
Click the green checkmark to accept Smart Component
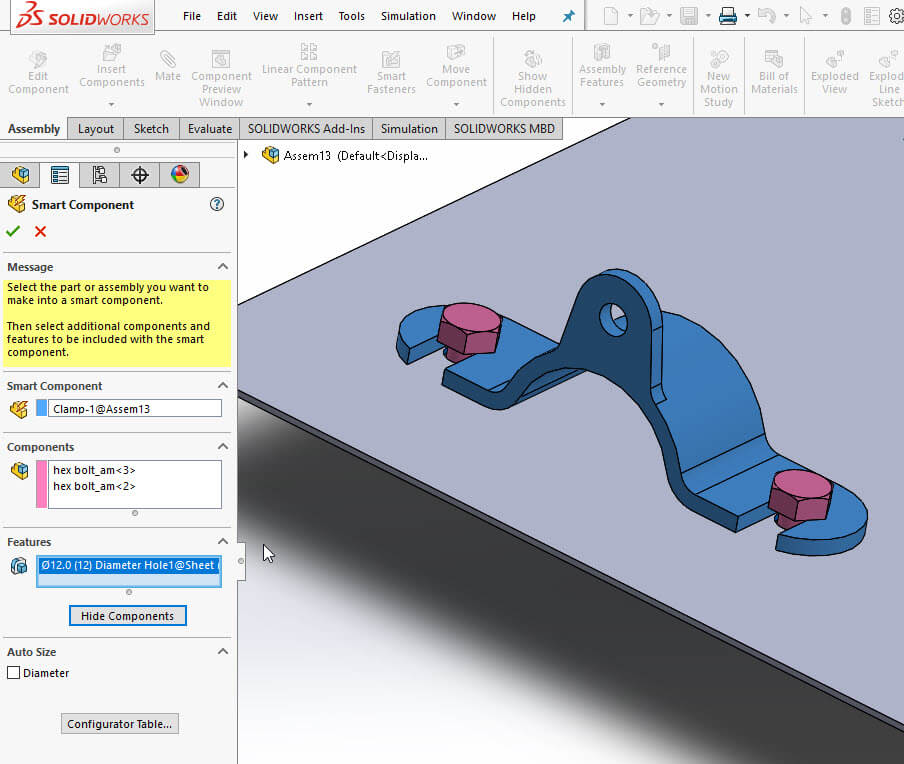coord(13,231)
